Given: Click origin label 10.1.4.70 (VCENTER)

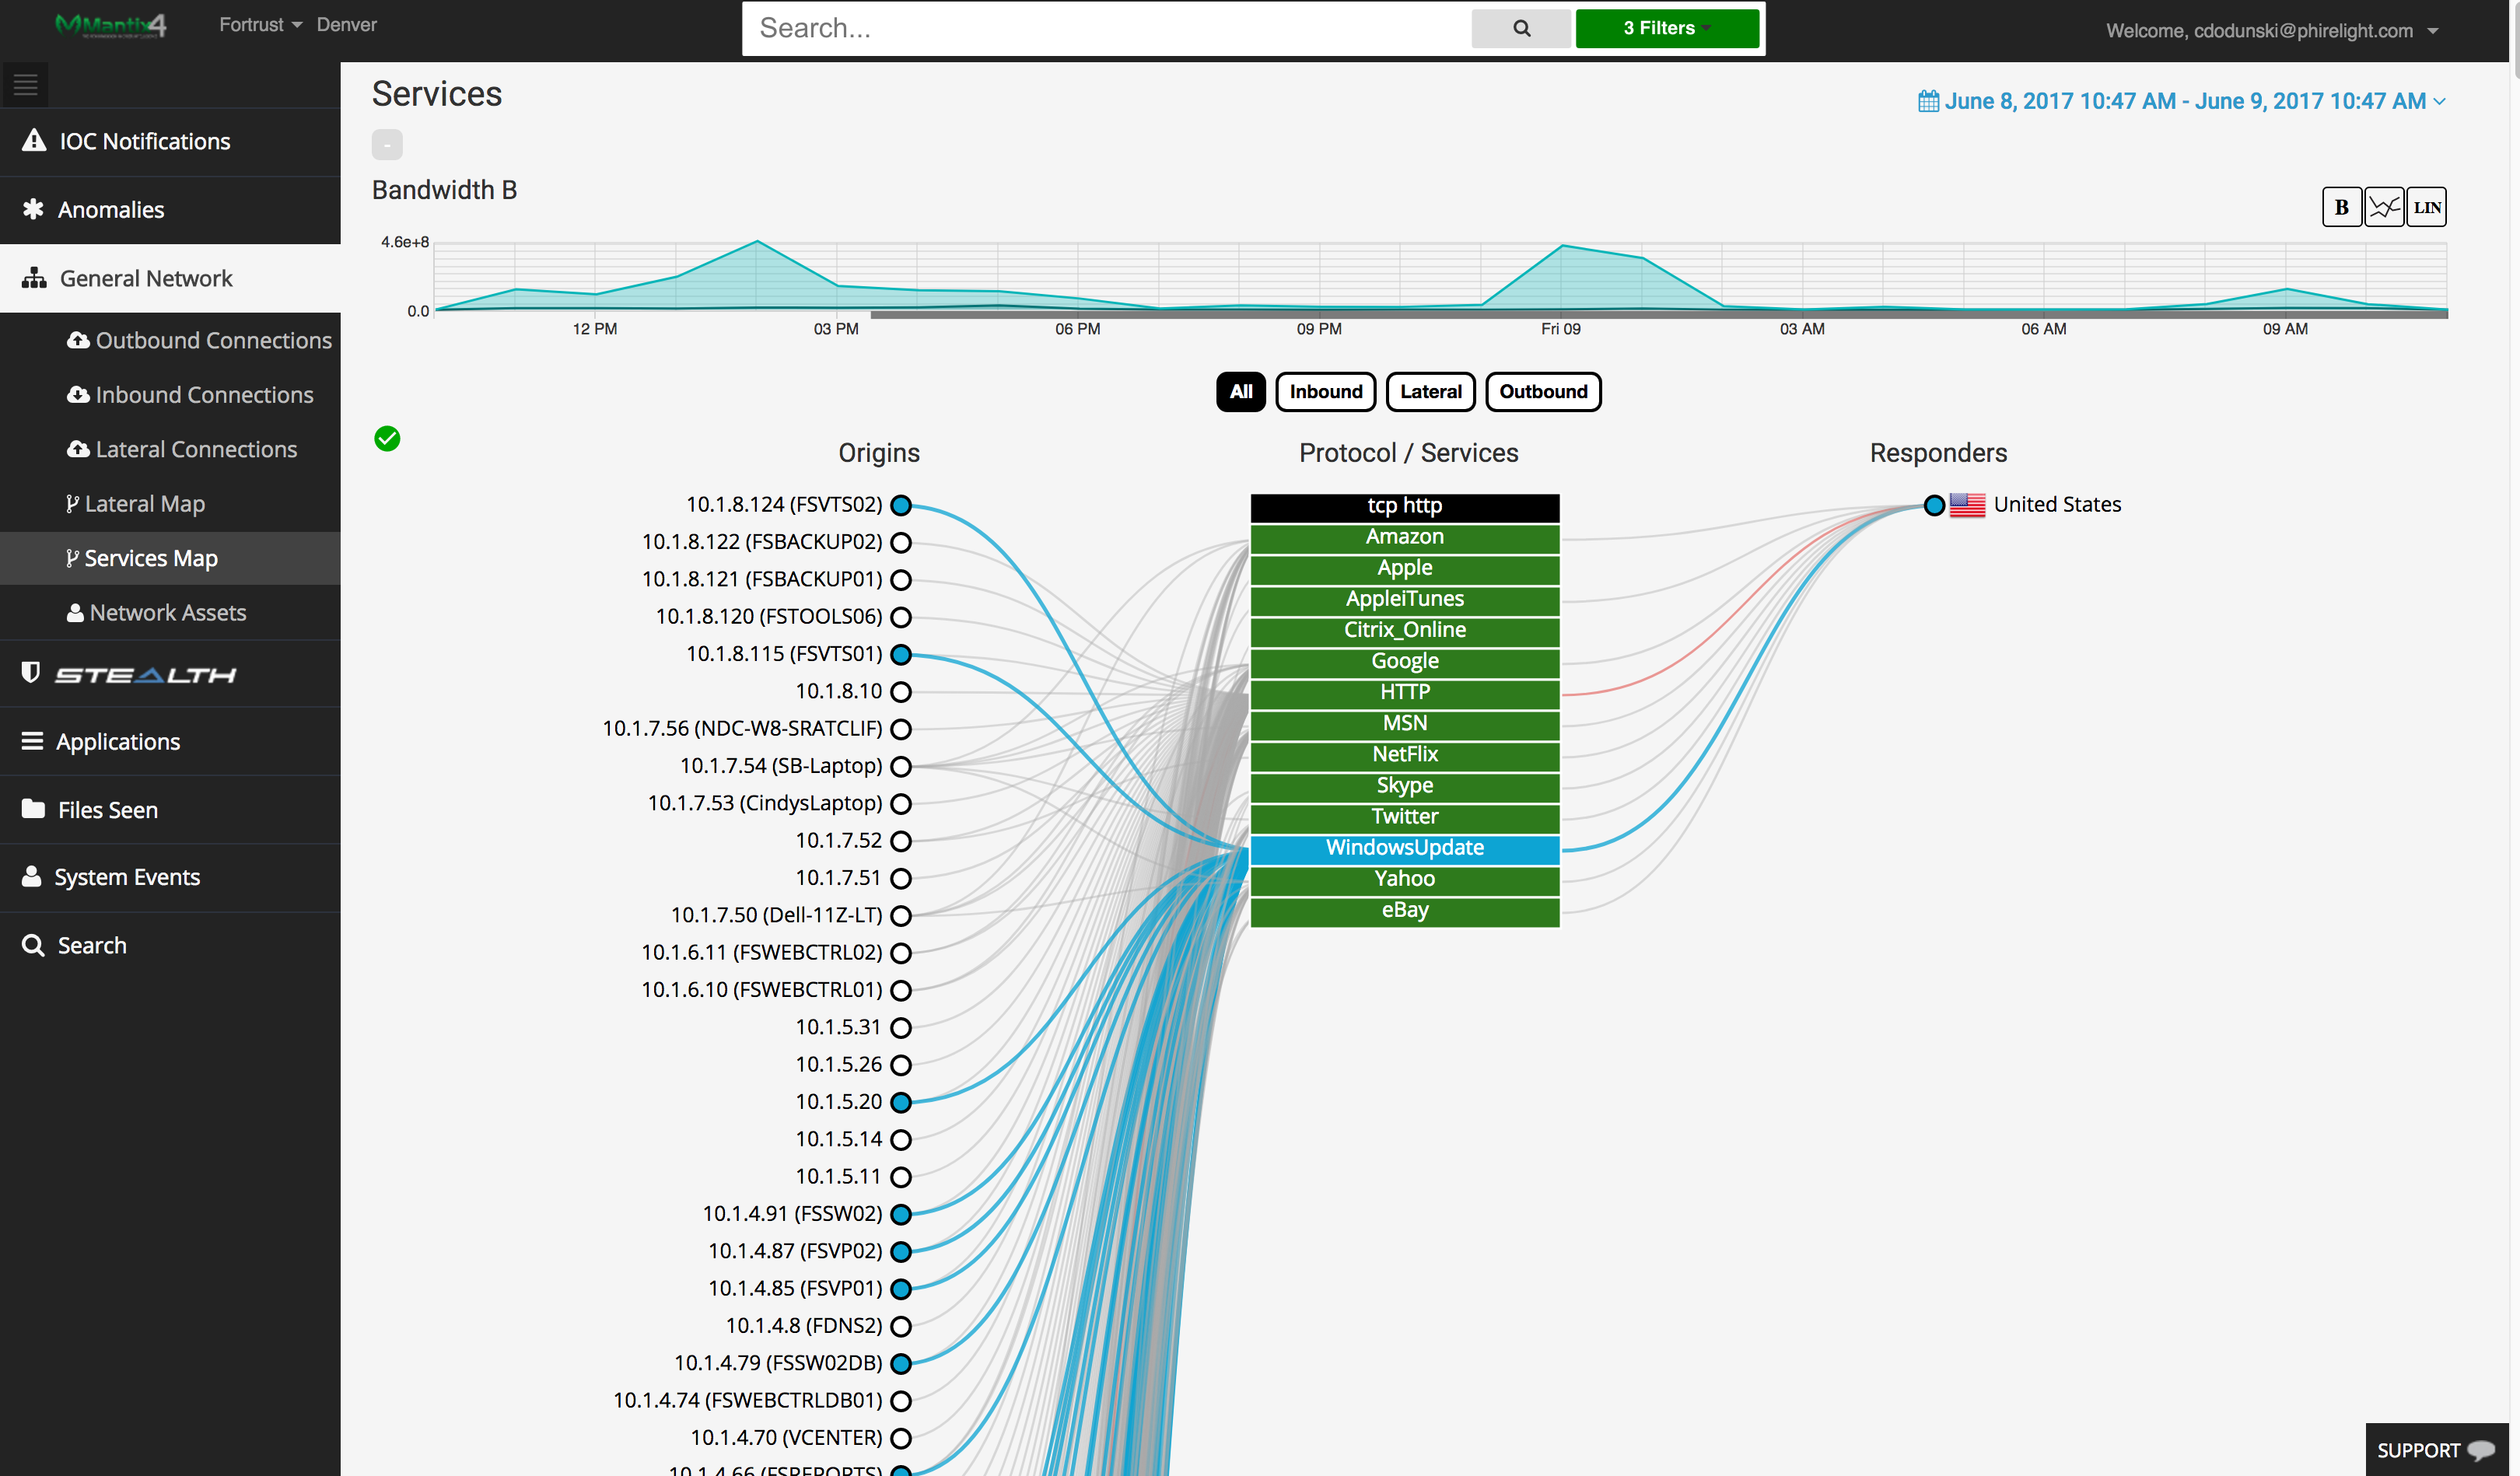Looking at the screenshot, I should [x=786, y=1438].
